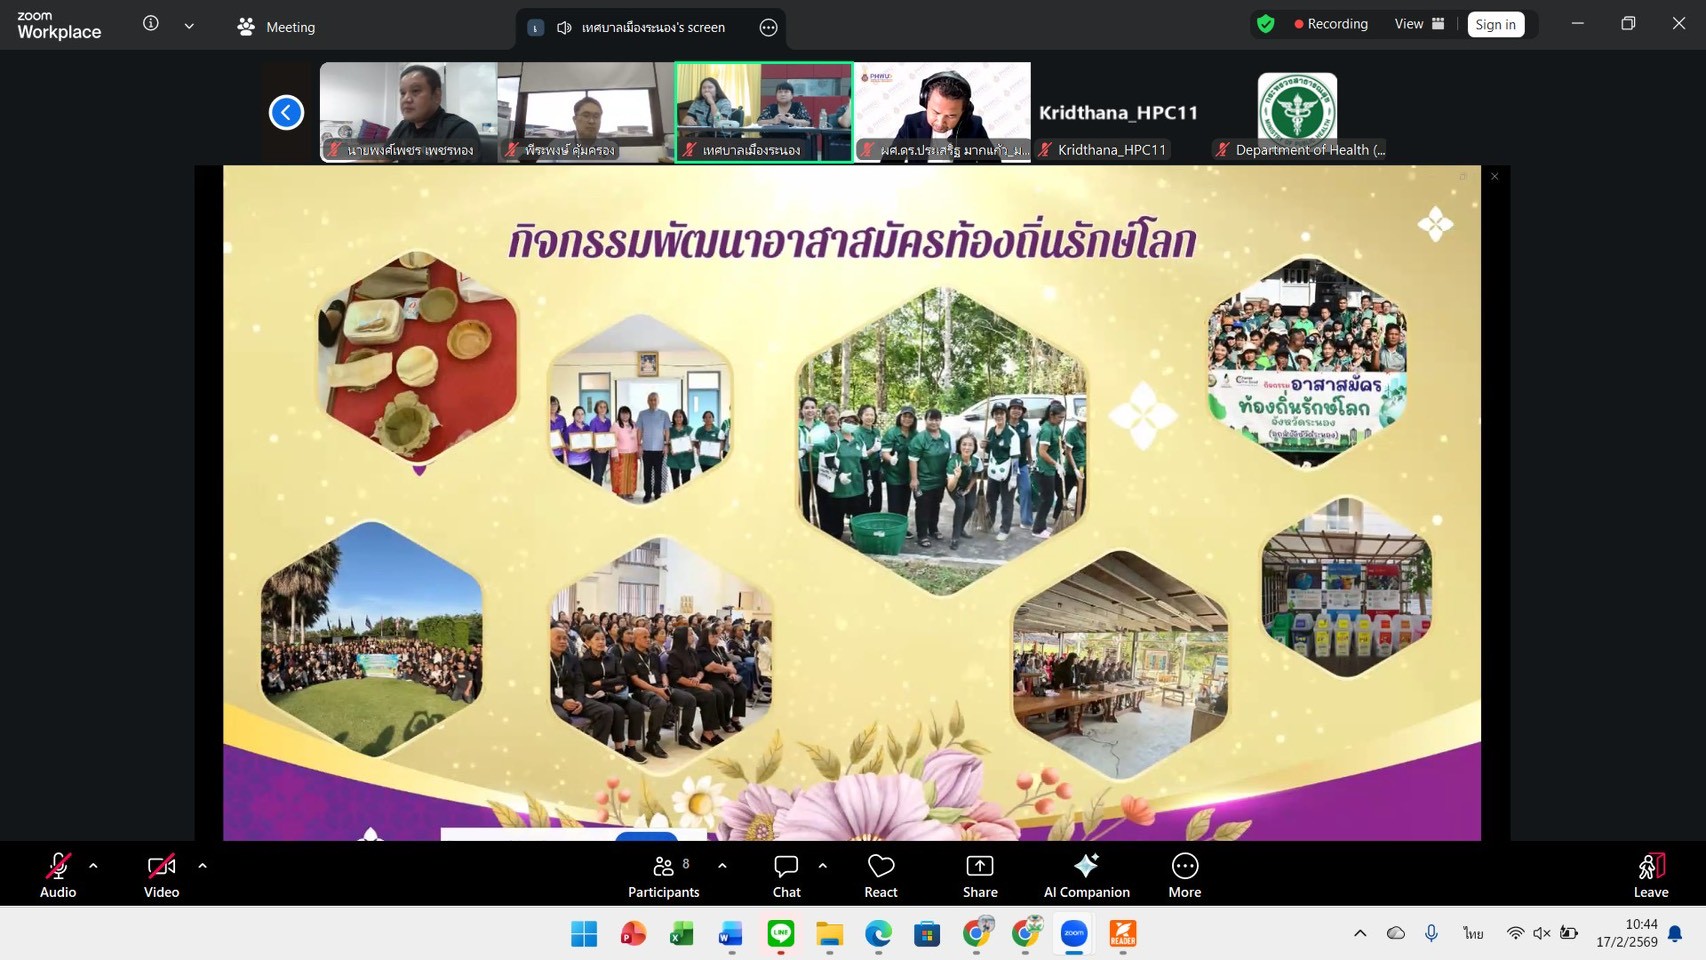Open screen share options ellipsis
This screenshot has width=1706, height=960.
[768, 28]
